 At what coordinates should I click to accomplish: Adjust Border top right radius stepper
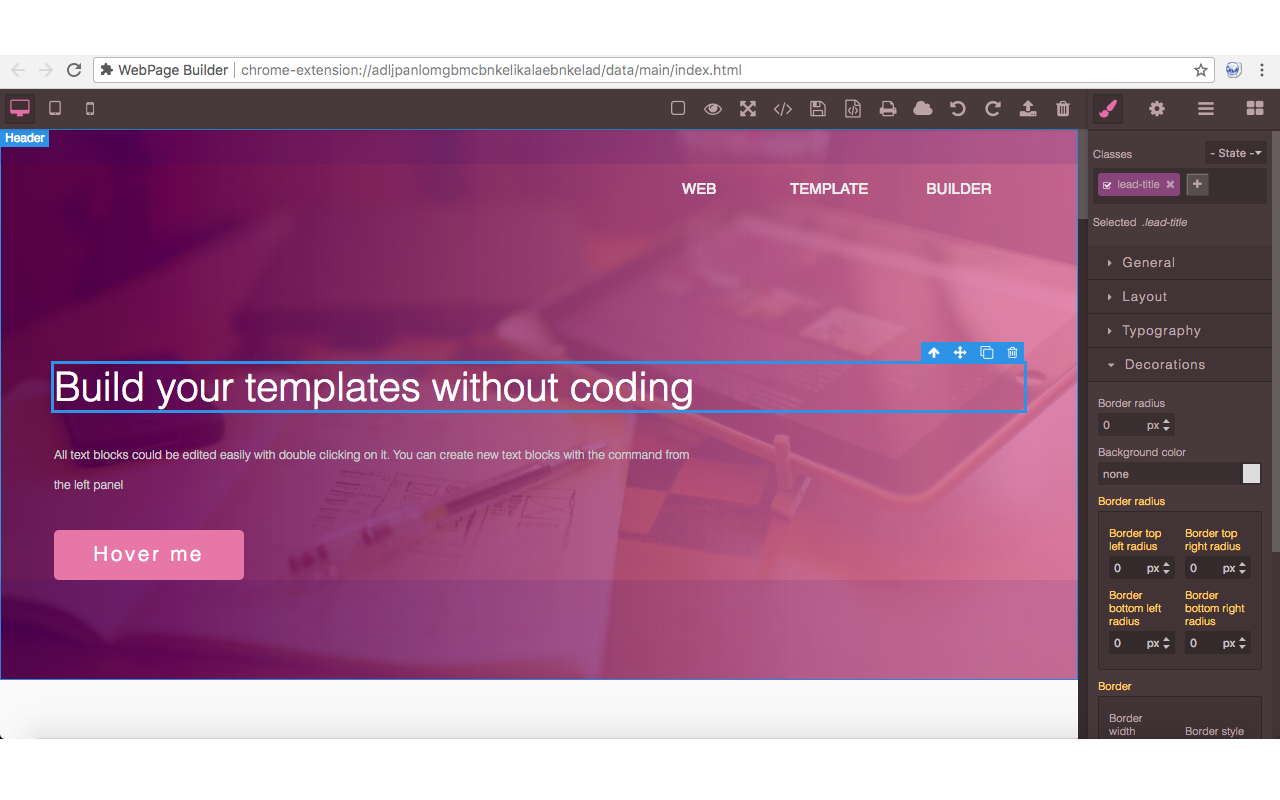point(1242,568)
